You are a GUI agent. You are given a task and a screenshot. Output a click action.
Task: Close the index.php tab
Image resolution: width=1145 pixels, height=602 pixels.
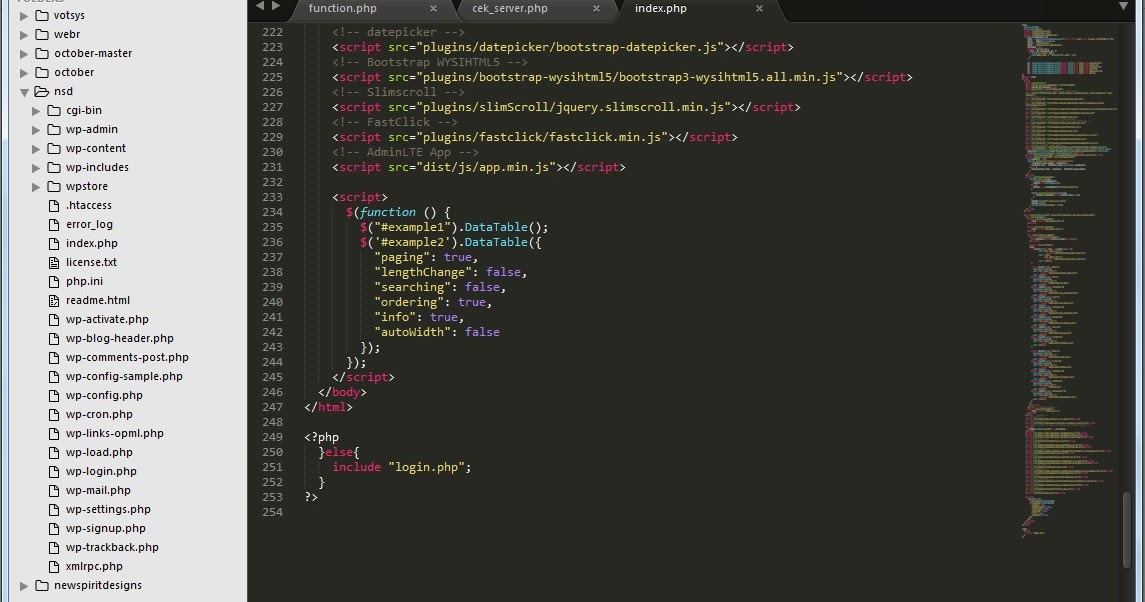[759, 9]
